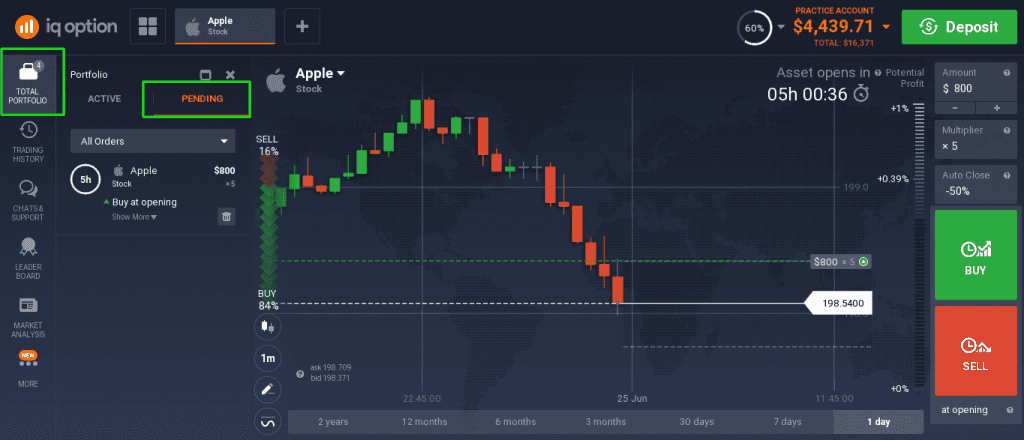Click the Potential Profit info icon
1024x440 pixels.
pos(878,73)
